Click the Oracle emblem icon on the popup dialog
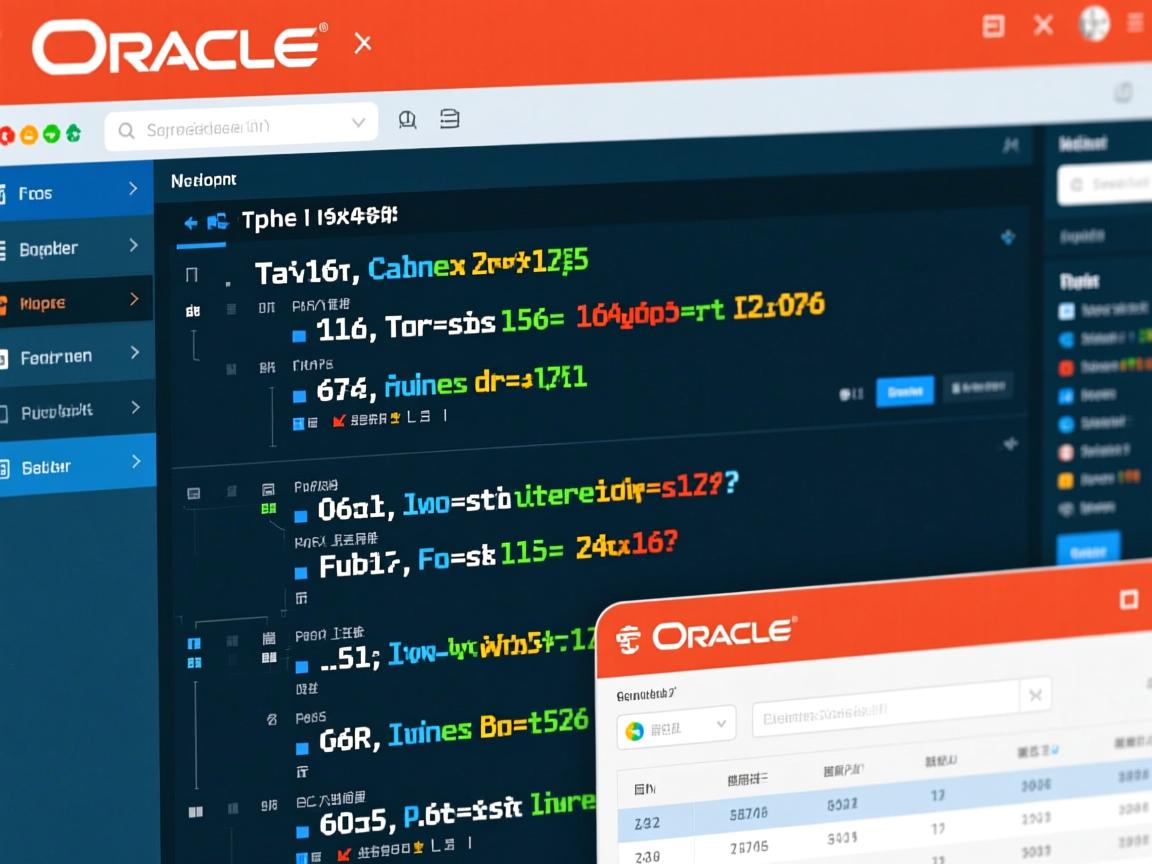Viewport: 1152px width, 864px height. [x=627, y=637]
